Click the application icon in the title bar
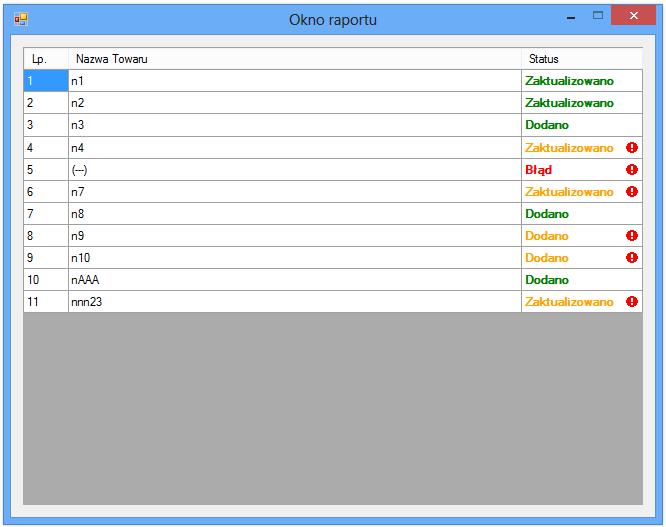 pyautogui.click(x=20, y=18)
